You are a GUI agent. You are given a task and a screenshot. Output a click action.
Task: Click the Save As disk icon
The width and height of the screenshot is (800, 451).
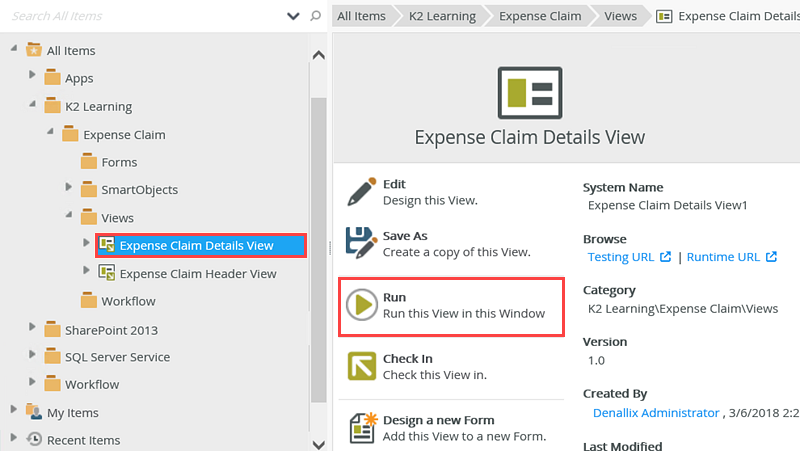(361, 243)
